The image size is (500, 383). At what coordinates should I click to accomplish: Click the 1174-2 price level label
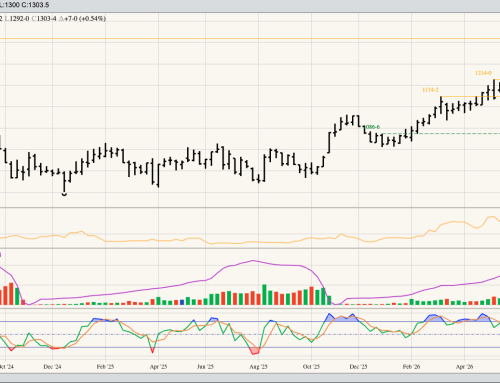pos(430,90)
